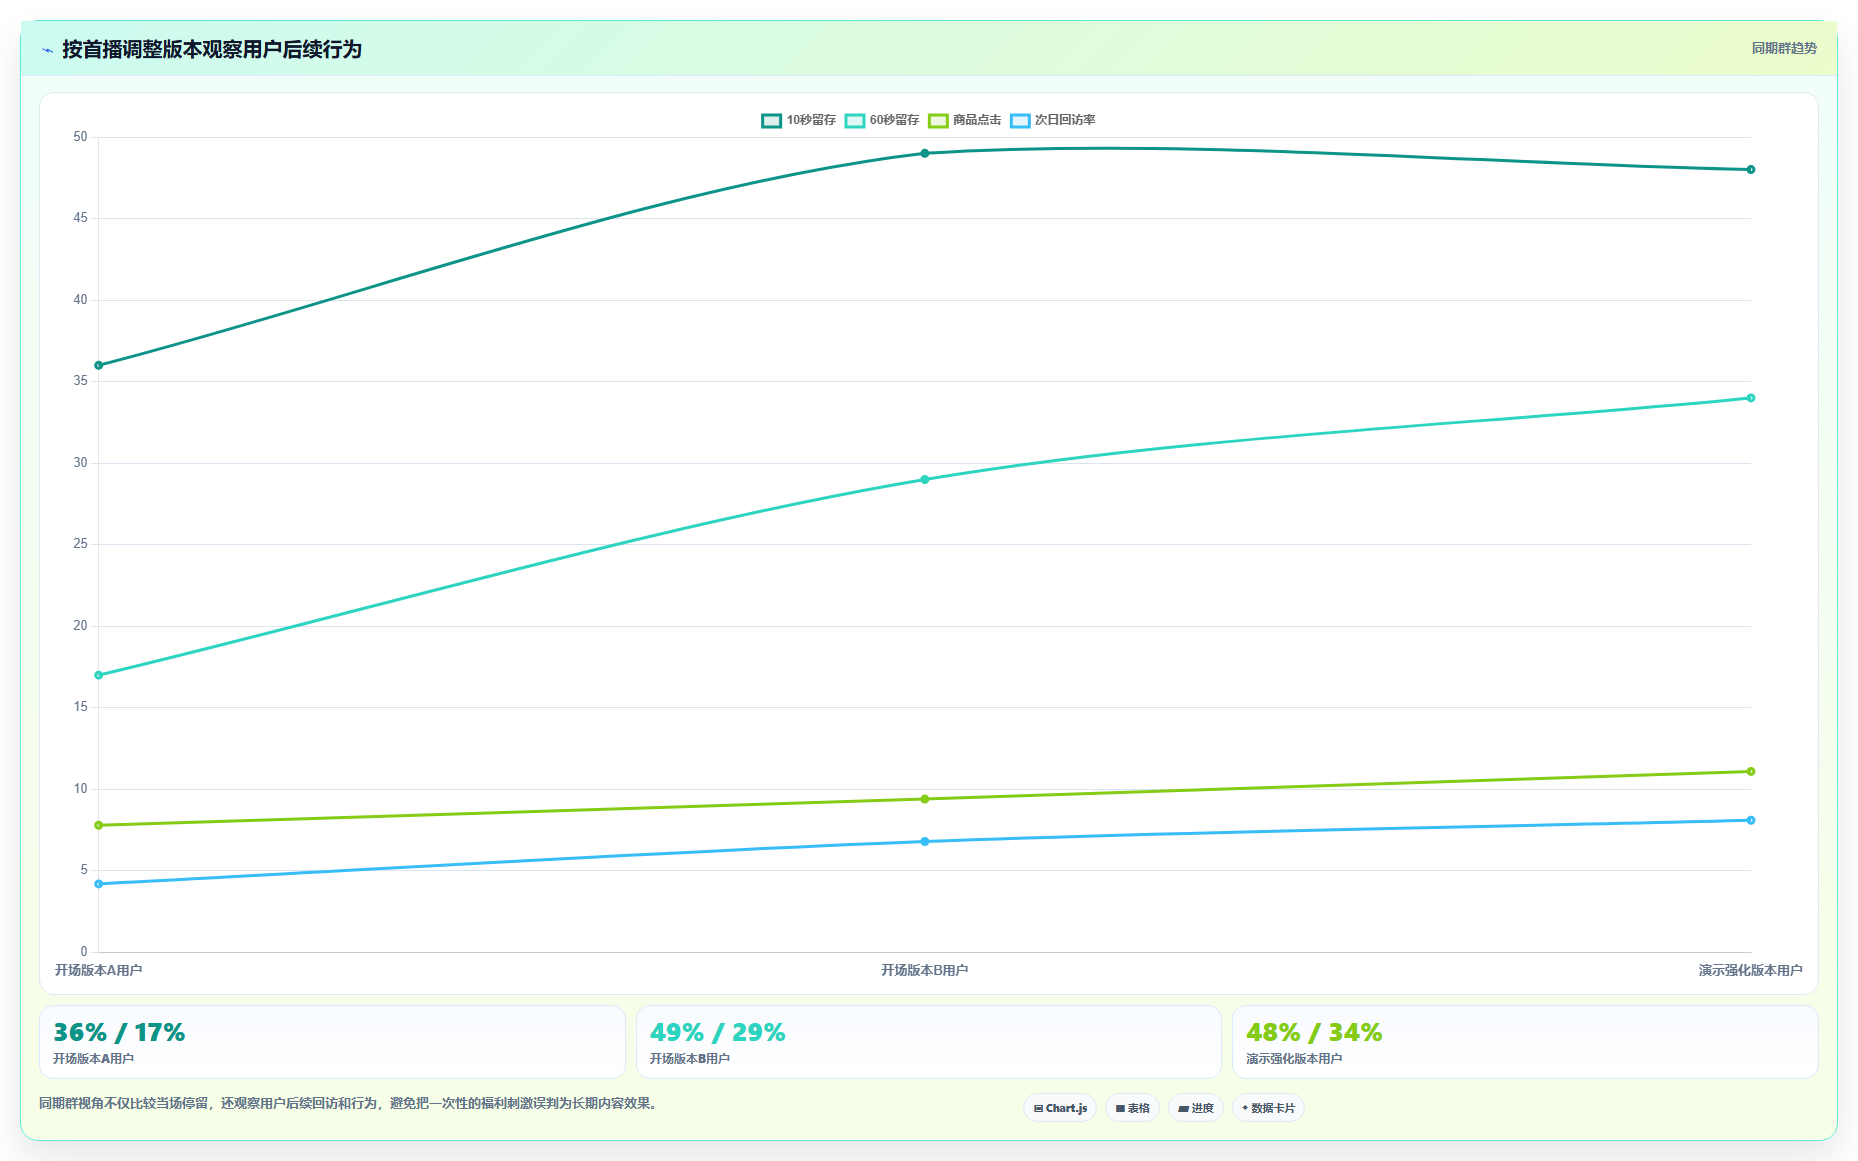This screenshot has width=1858, height=1161.
Task: Select the 10秒留存 point for 演示强化版本用户
Action: click(x=1750, y=170)
